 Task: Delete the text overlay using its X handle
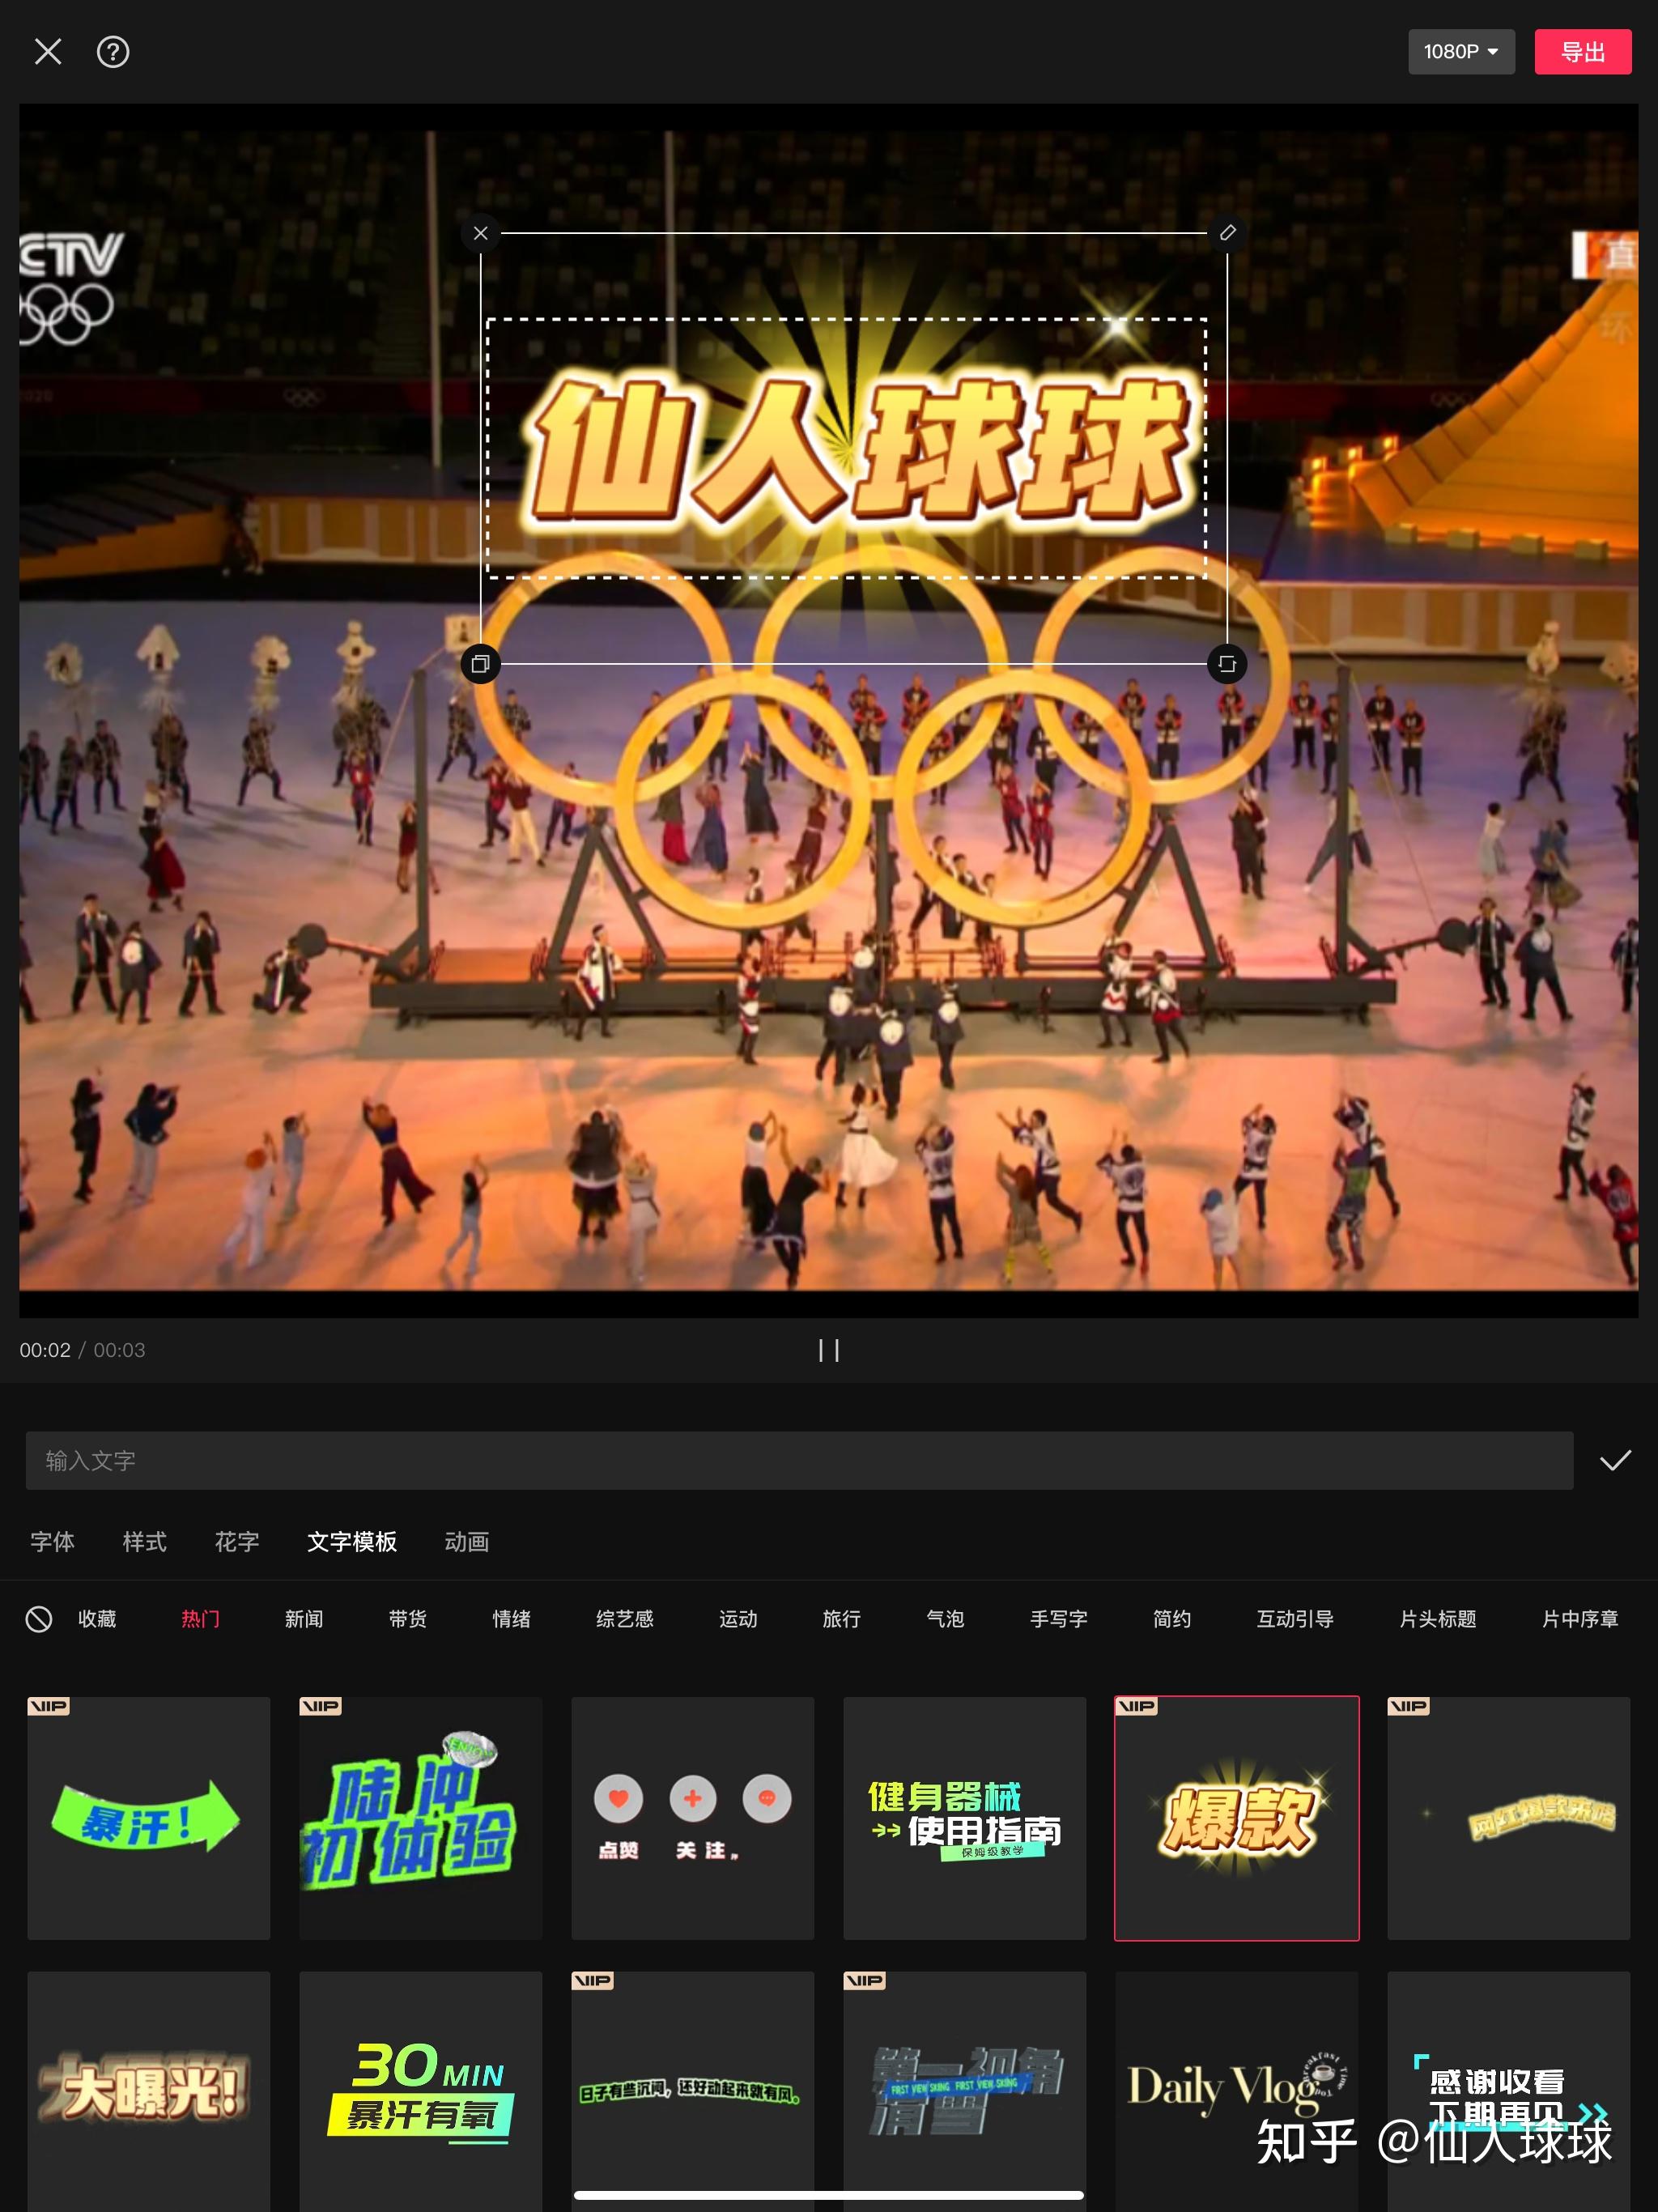pyautogui.click(x=481, y=234)
